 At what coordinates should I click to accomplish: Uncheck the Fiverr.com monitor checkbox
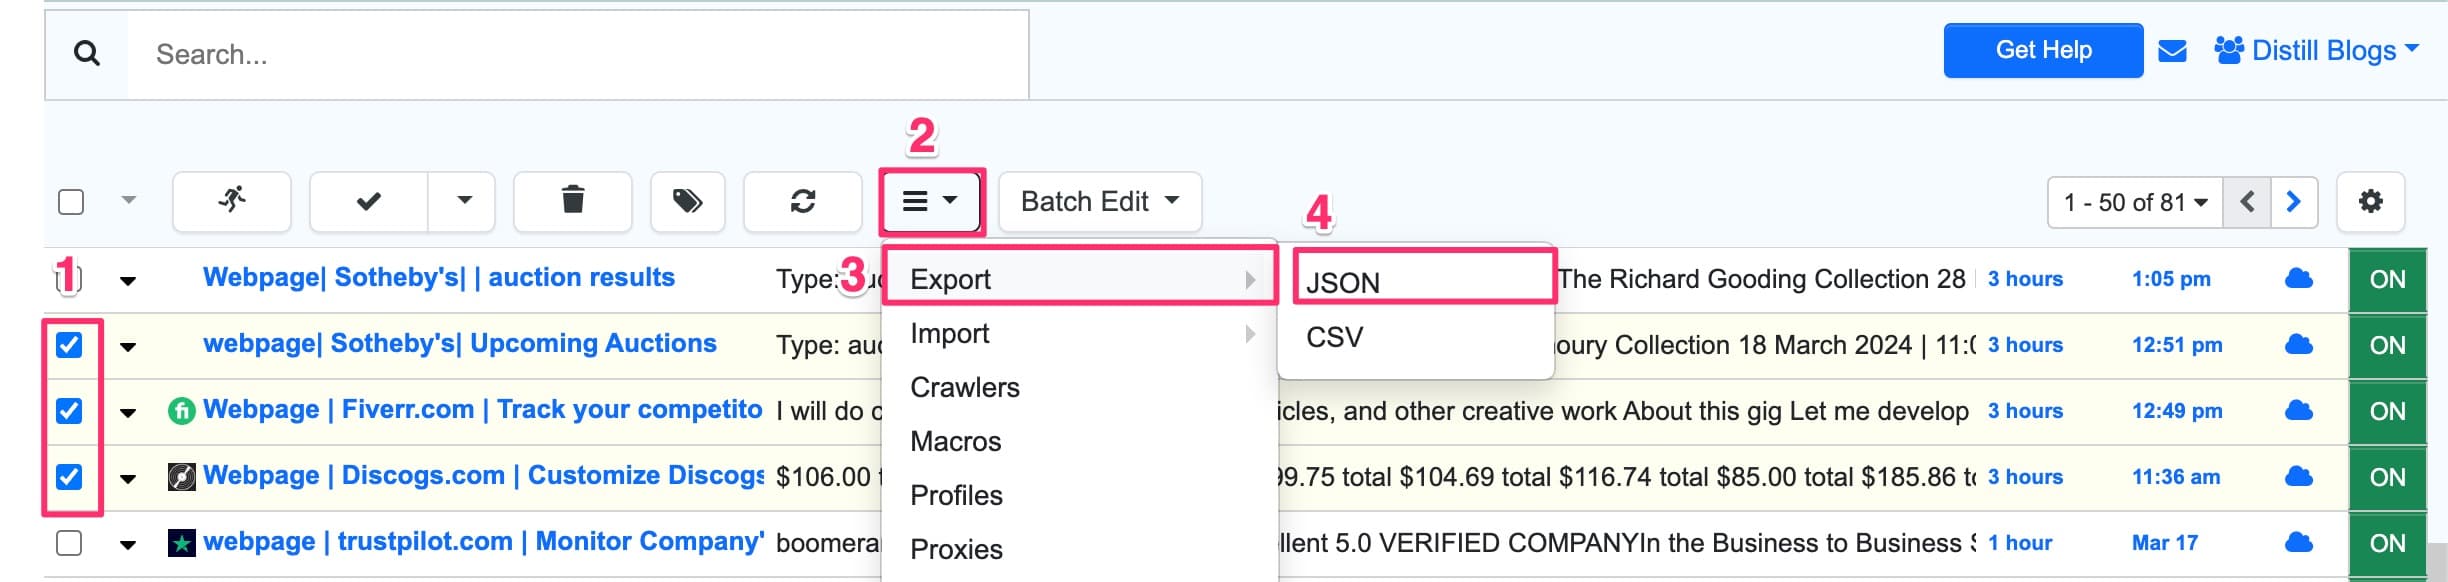coord(69,411)
